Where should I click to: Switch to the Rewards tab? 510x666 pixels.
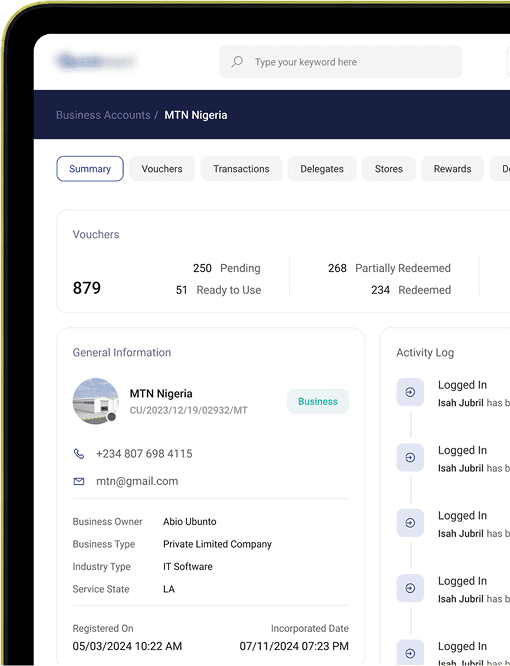tap(452, 169)
